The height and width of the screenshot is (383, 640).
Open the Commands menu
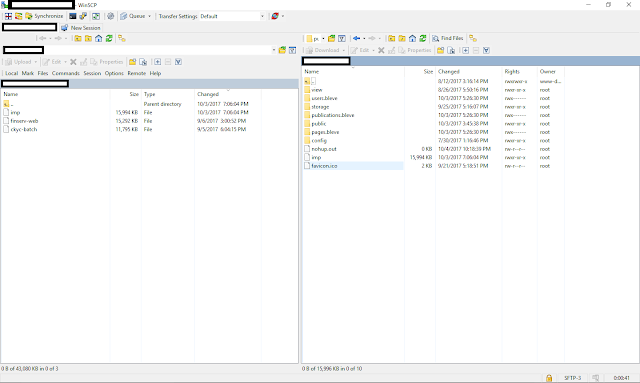pyautogui.click(x=66, y=73)
